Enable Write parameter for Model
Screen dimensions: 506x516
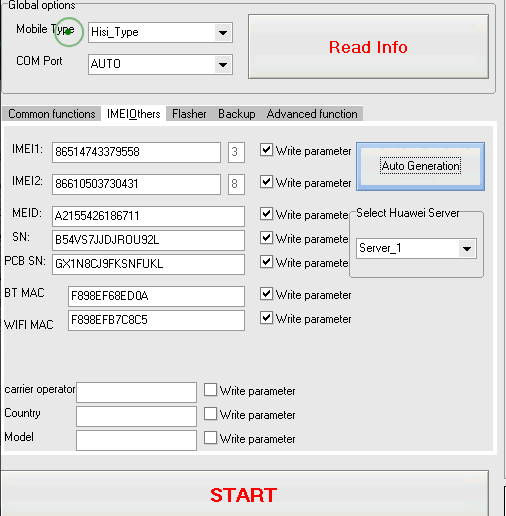click(210, 438)
